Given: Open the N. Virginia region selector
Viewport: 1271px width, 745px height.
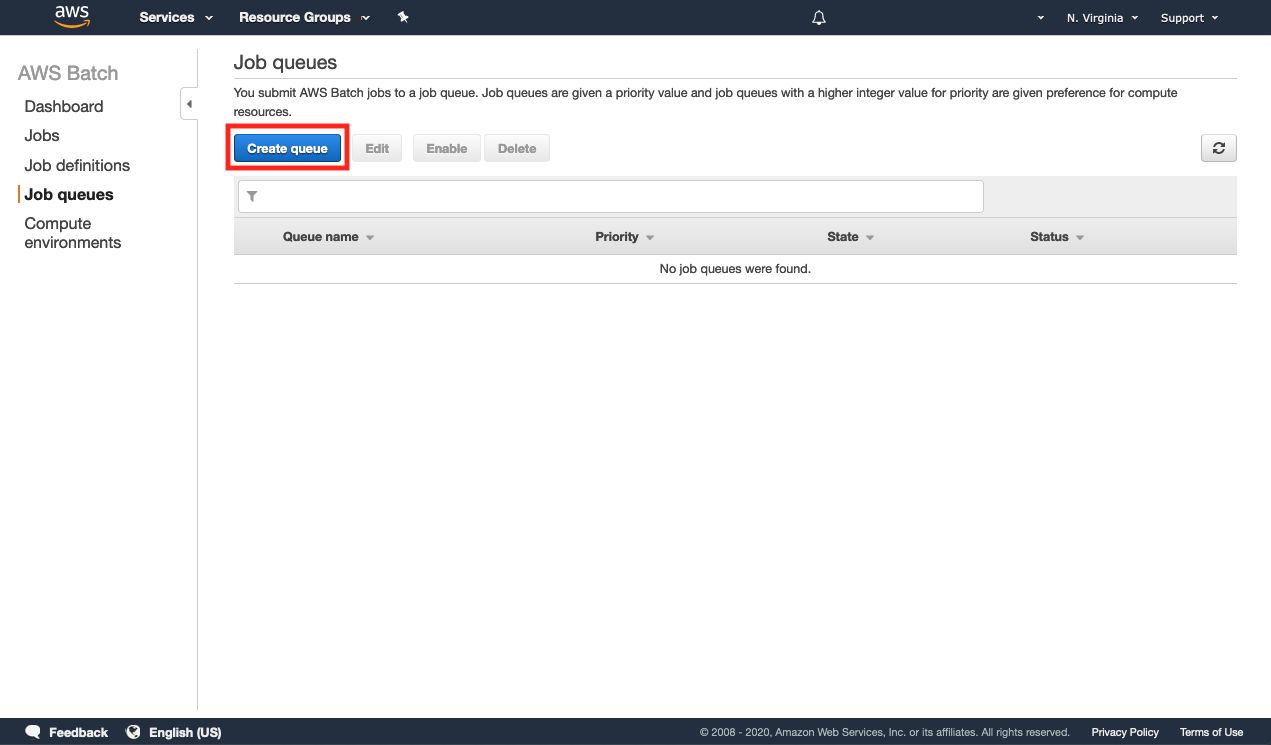Looking at the screenshot, I should [x=1102, y=18].
